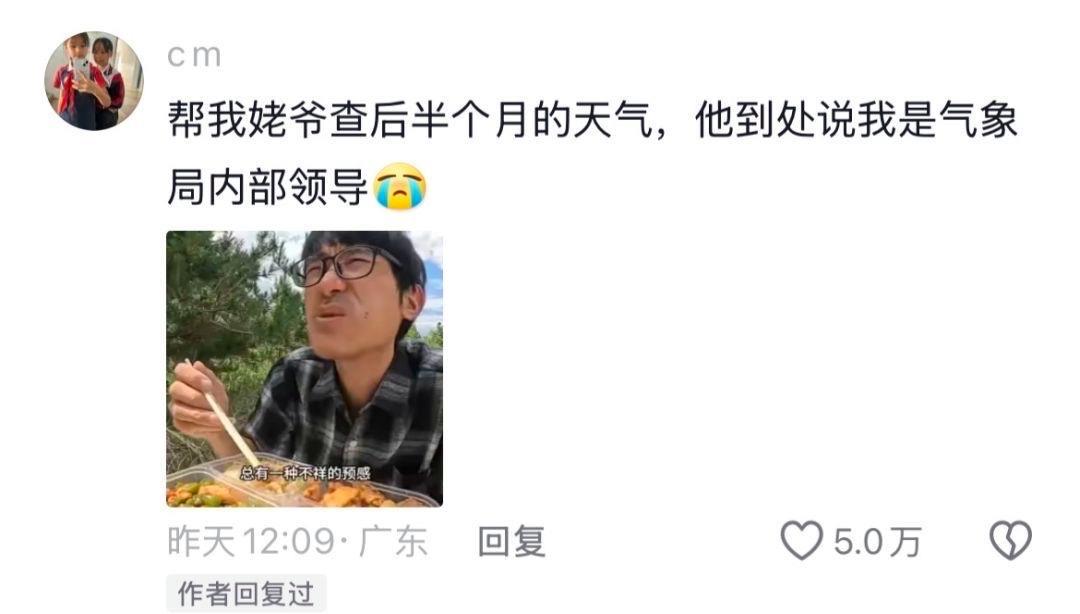Open the 作者回复过 tag
1080x614 pixels.
(x=246, y=593)
